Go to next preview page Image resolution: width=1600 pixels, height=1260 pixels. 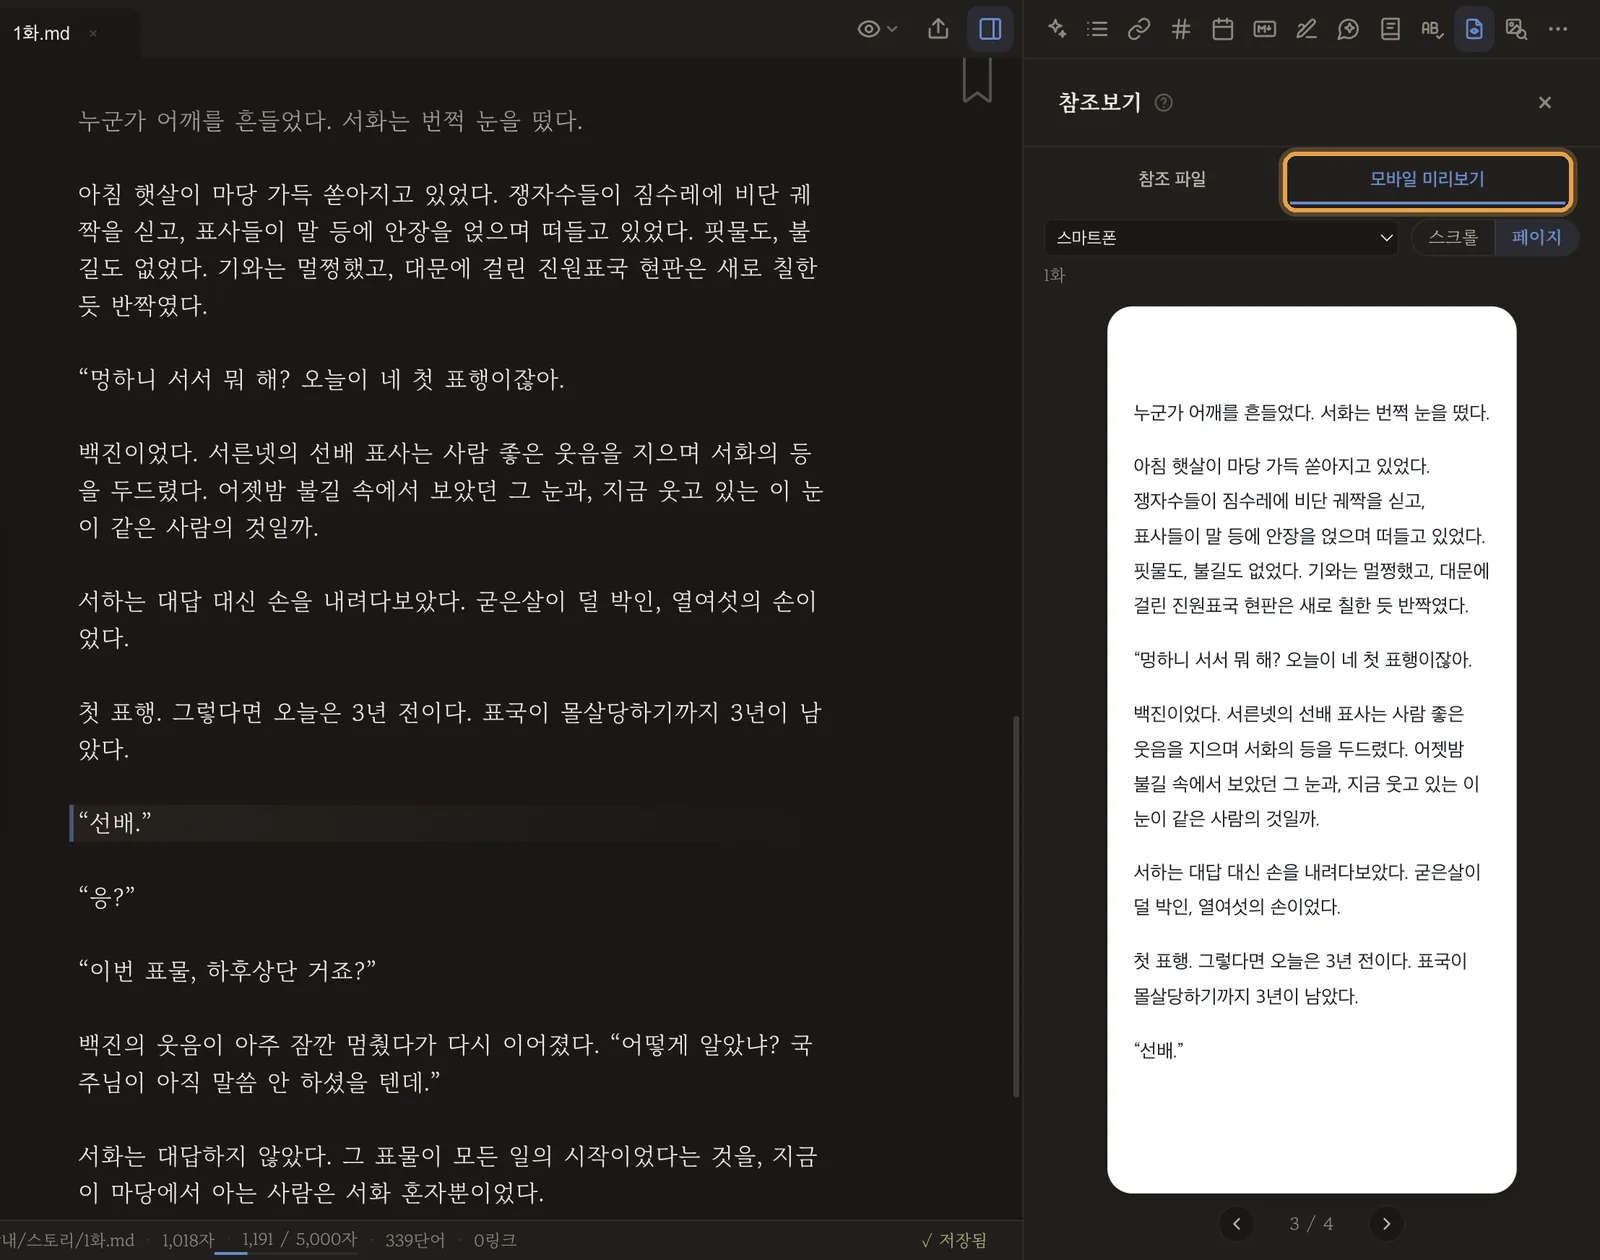1385,1224
